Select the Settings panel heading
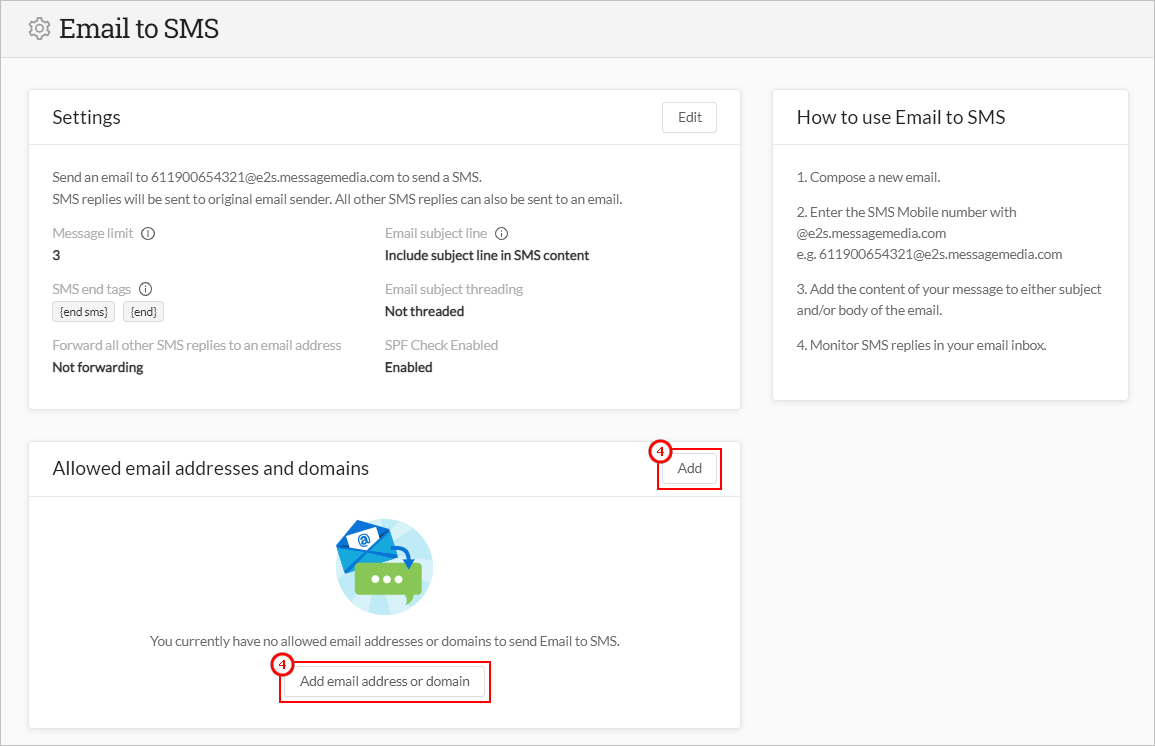Image resolution: width=1155 pixels, height=746 pixels. [86, 117]
